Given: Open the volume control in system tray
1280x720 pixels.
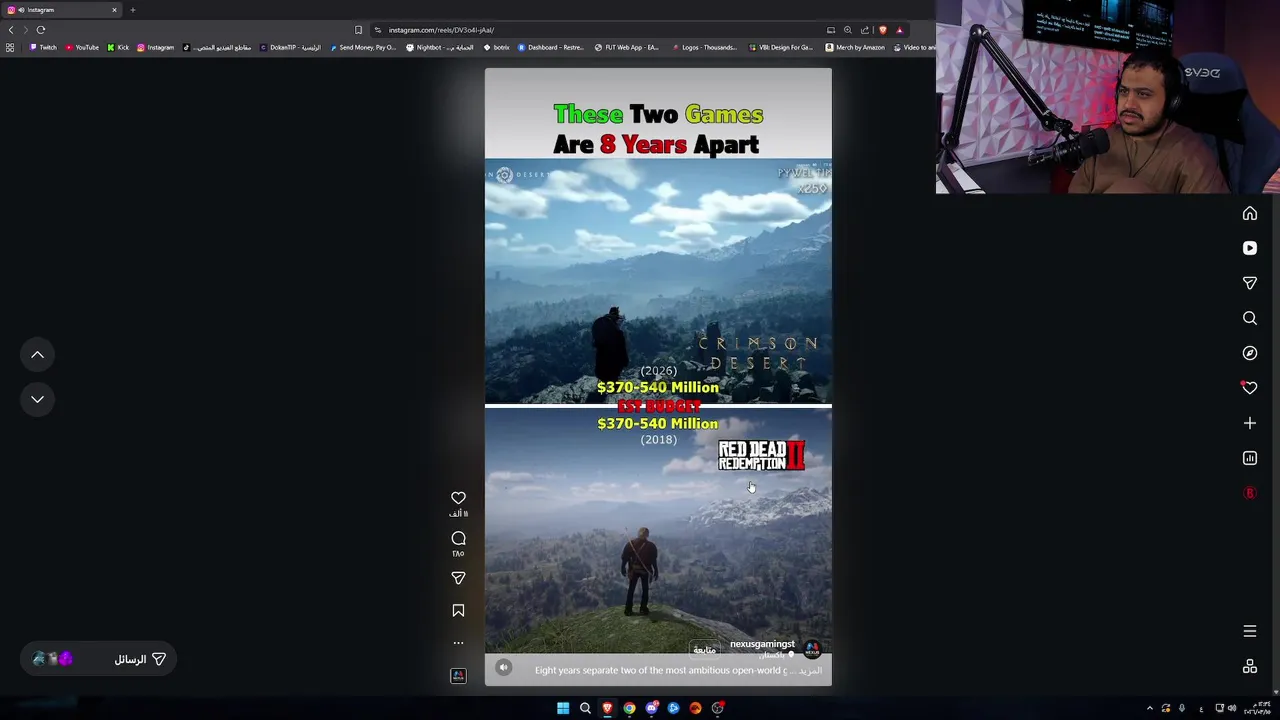Looking at the screenshot, I should click(x=1232, y=708).
